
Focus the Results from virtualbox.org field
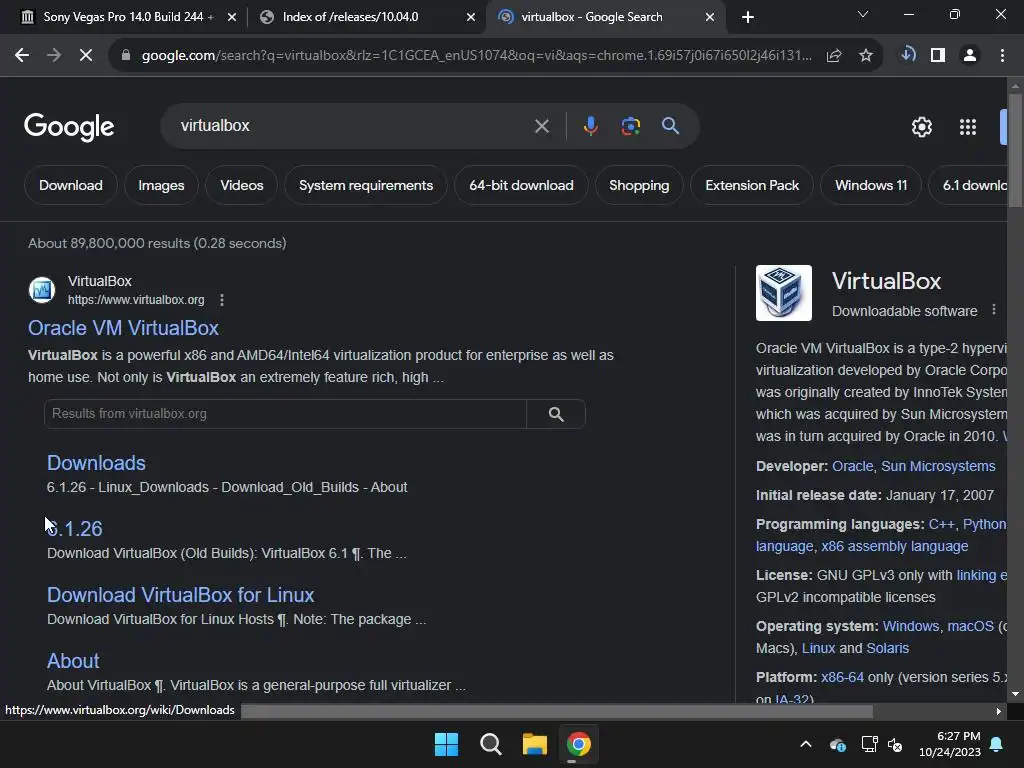(285, 414)
